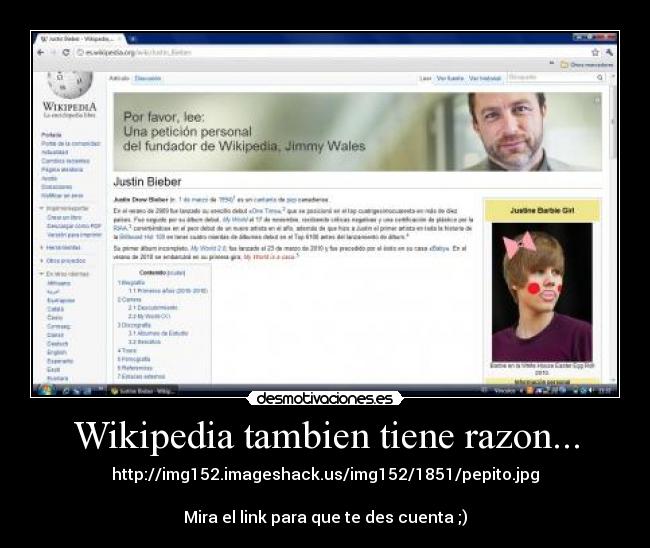Collapse the Imprimir/exportar sidebar section
The height and width of the screenshot is (548, 650).
click(64, 208)
